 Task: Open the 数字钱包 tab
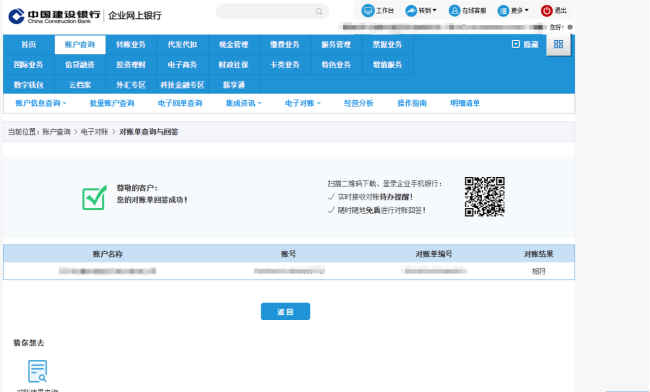(29, 85)
